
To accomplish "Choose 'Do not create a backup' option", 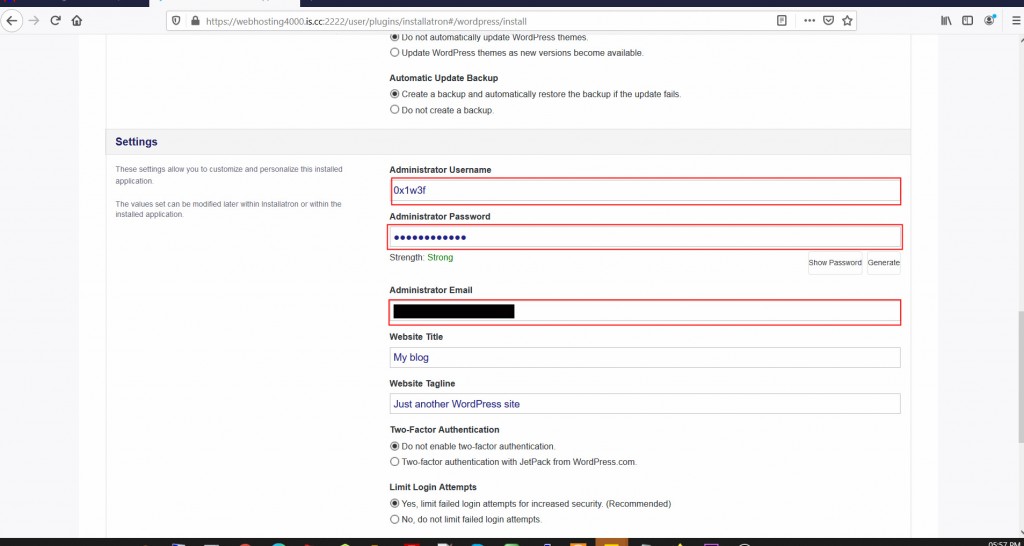I will tap(394, 110).
